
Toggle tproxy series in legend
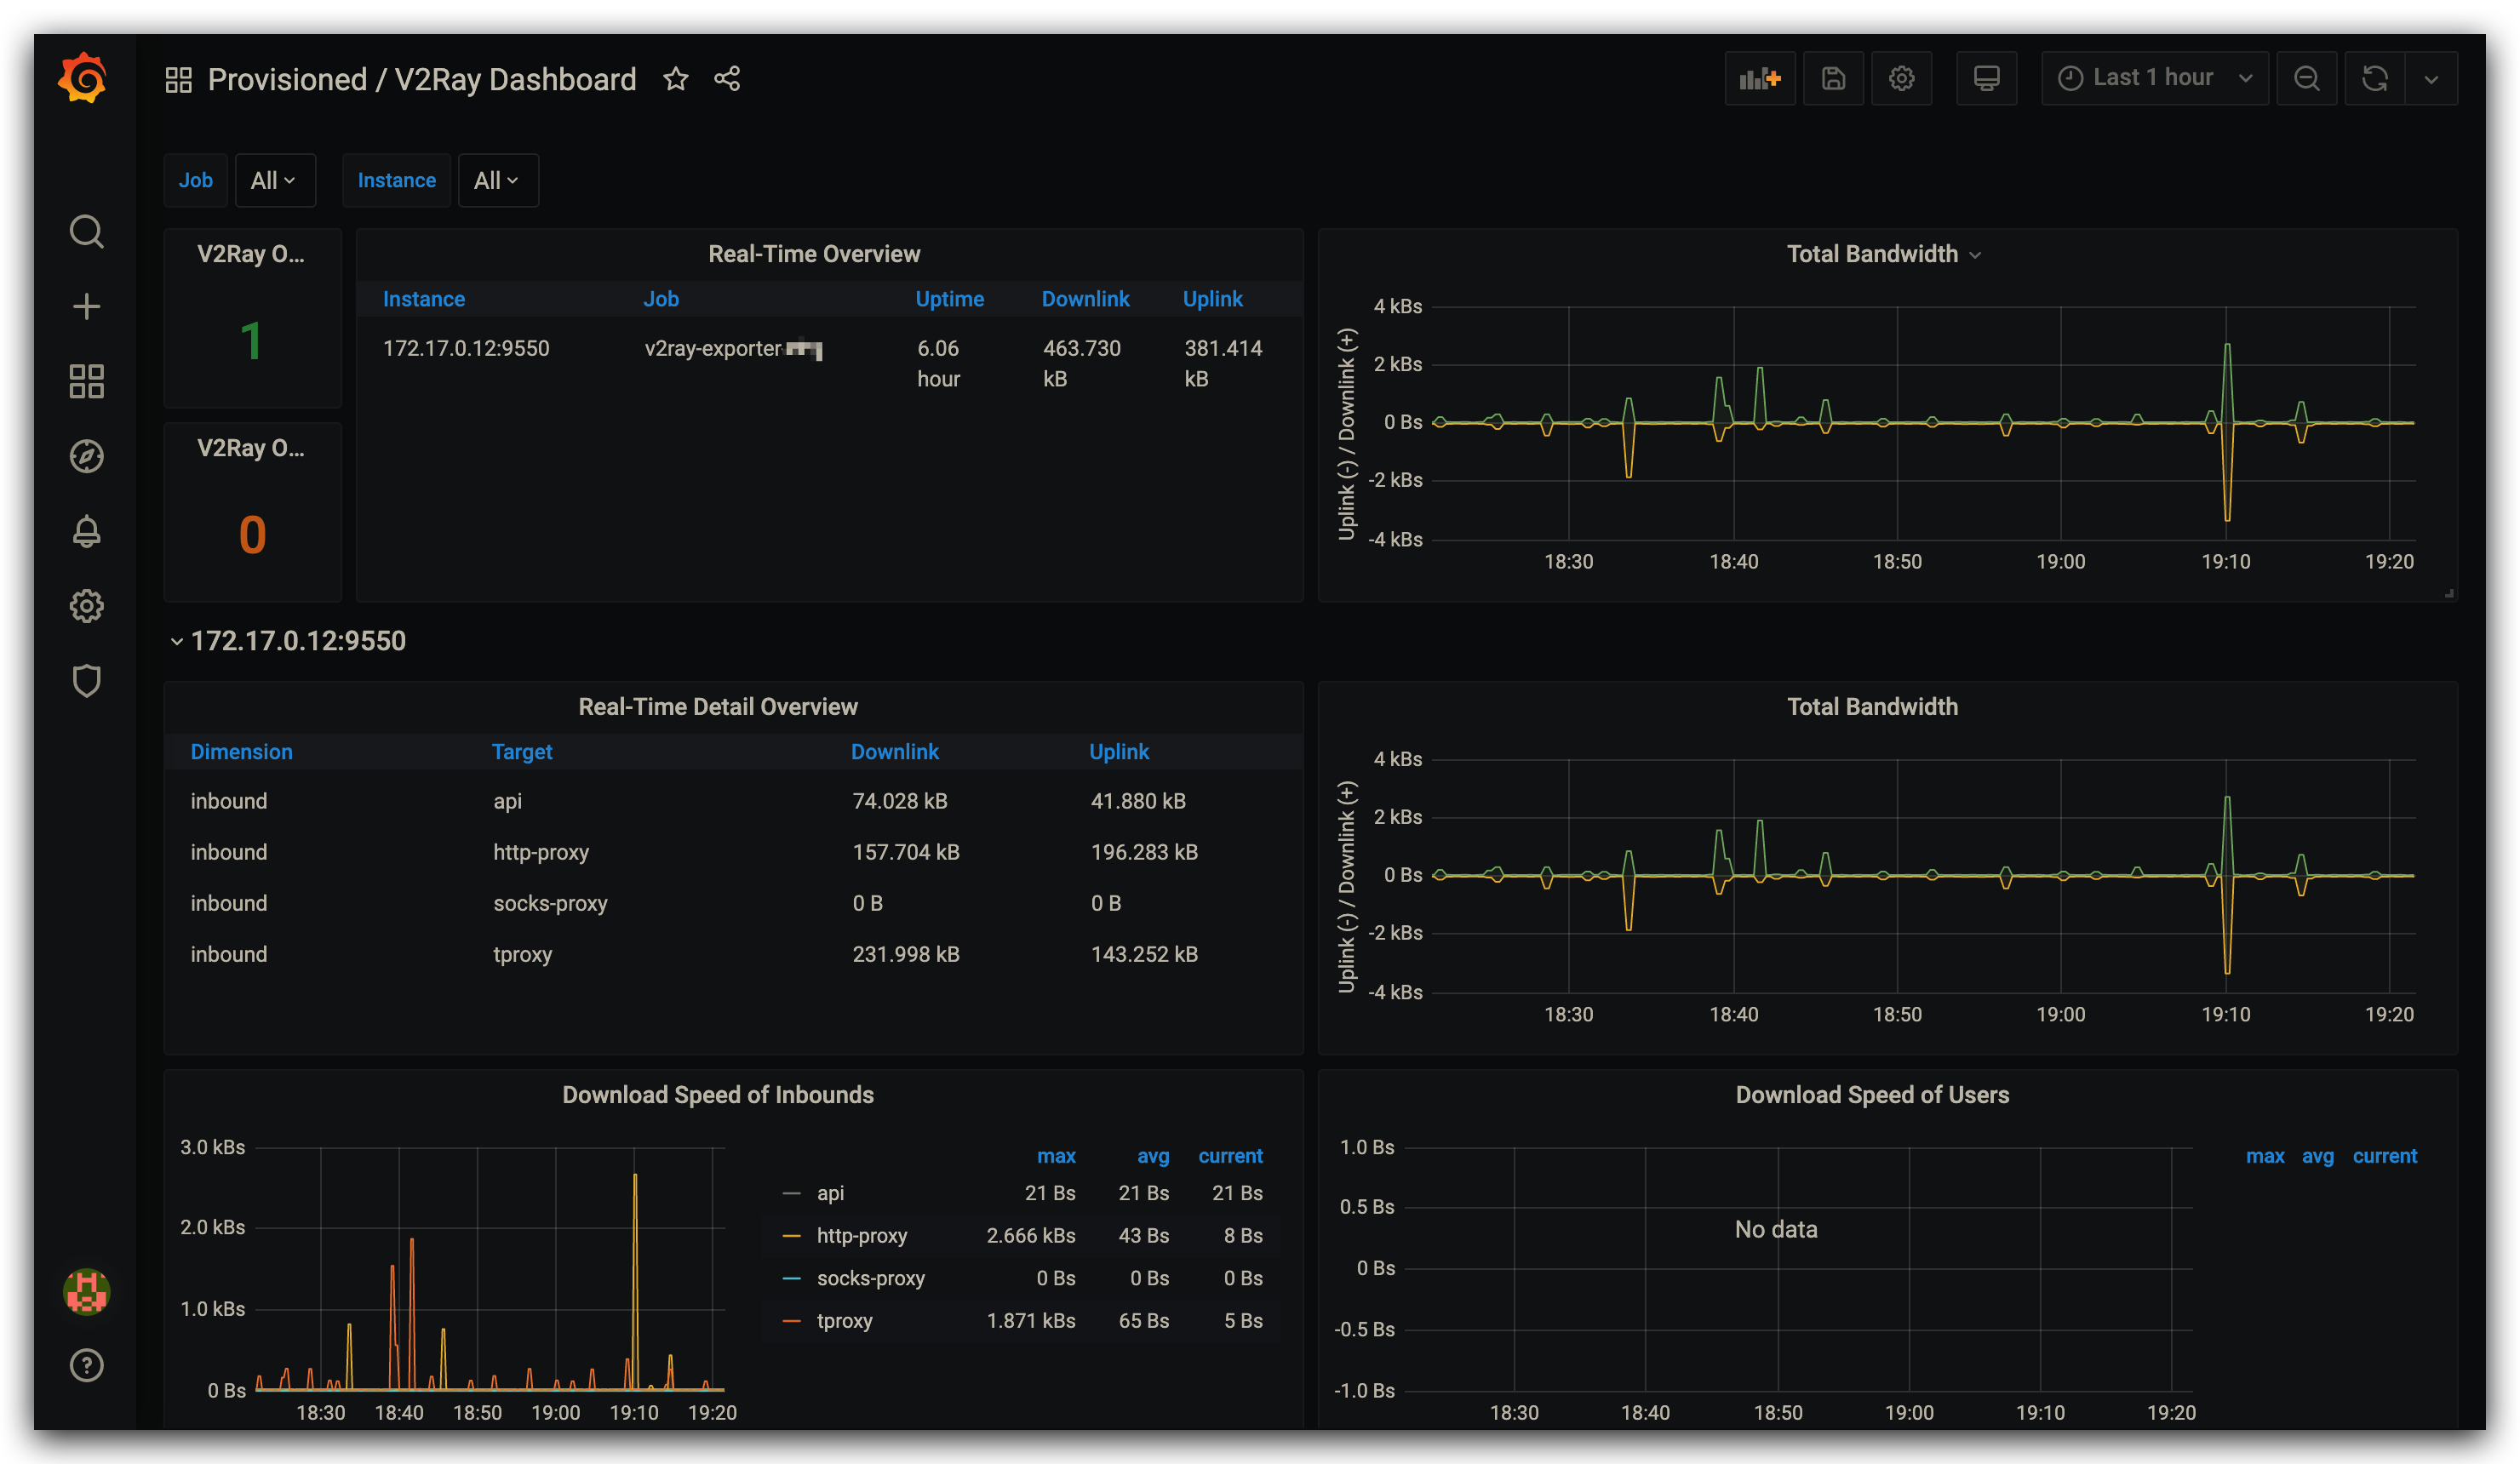pyautogui.click(x=844, y=1320)
